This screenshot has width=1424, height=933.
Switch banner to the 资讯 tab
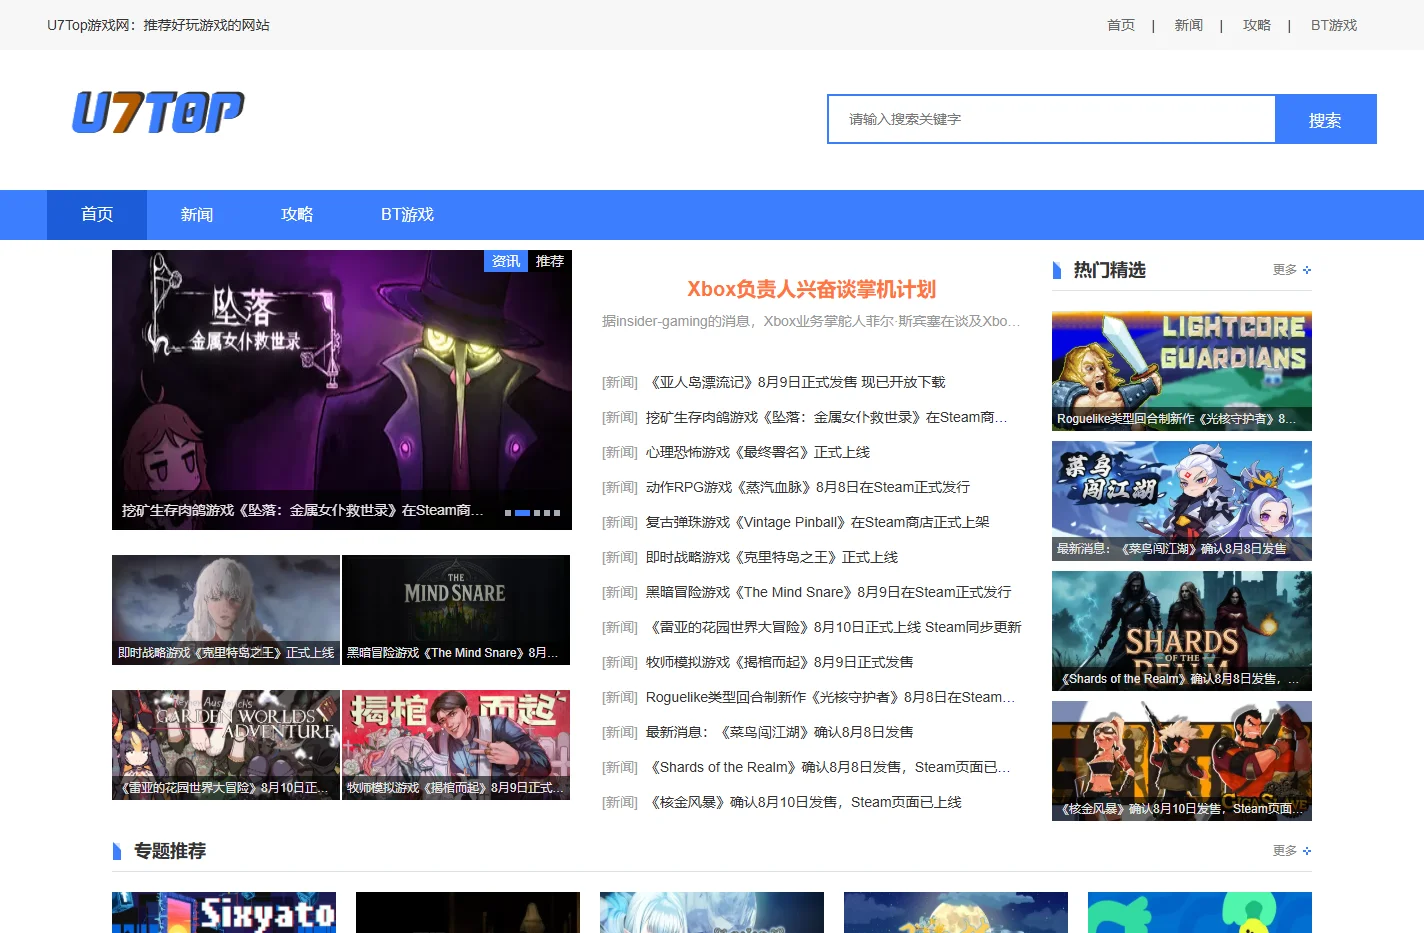tap(506, 261)
